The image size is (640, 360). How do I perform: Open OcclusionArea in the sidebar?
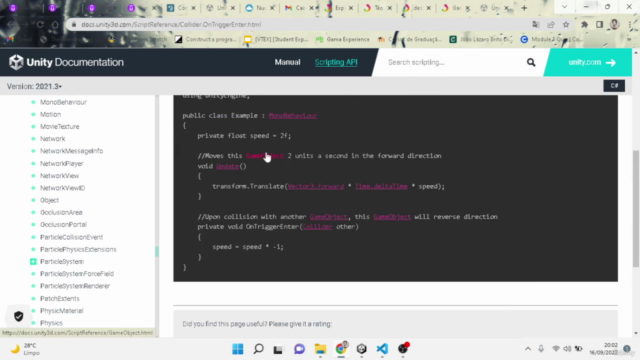[x=61, y=212]
